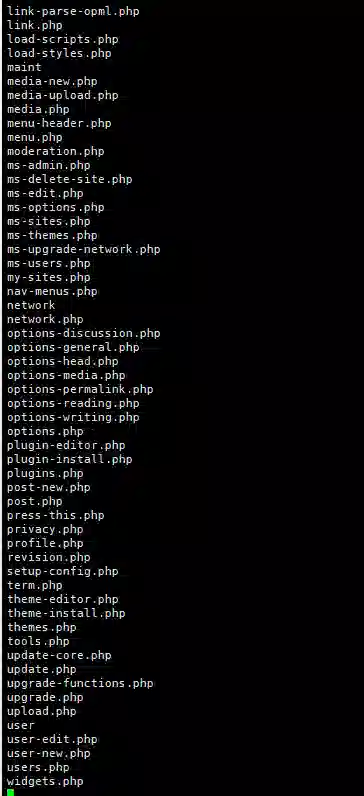Click widgets.php at the list bottom
Image resolution: width=364 pixels, height=796 pixels.
[x=45, y=781]
